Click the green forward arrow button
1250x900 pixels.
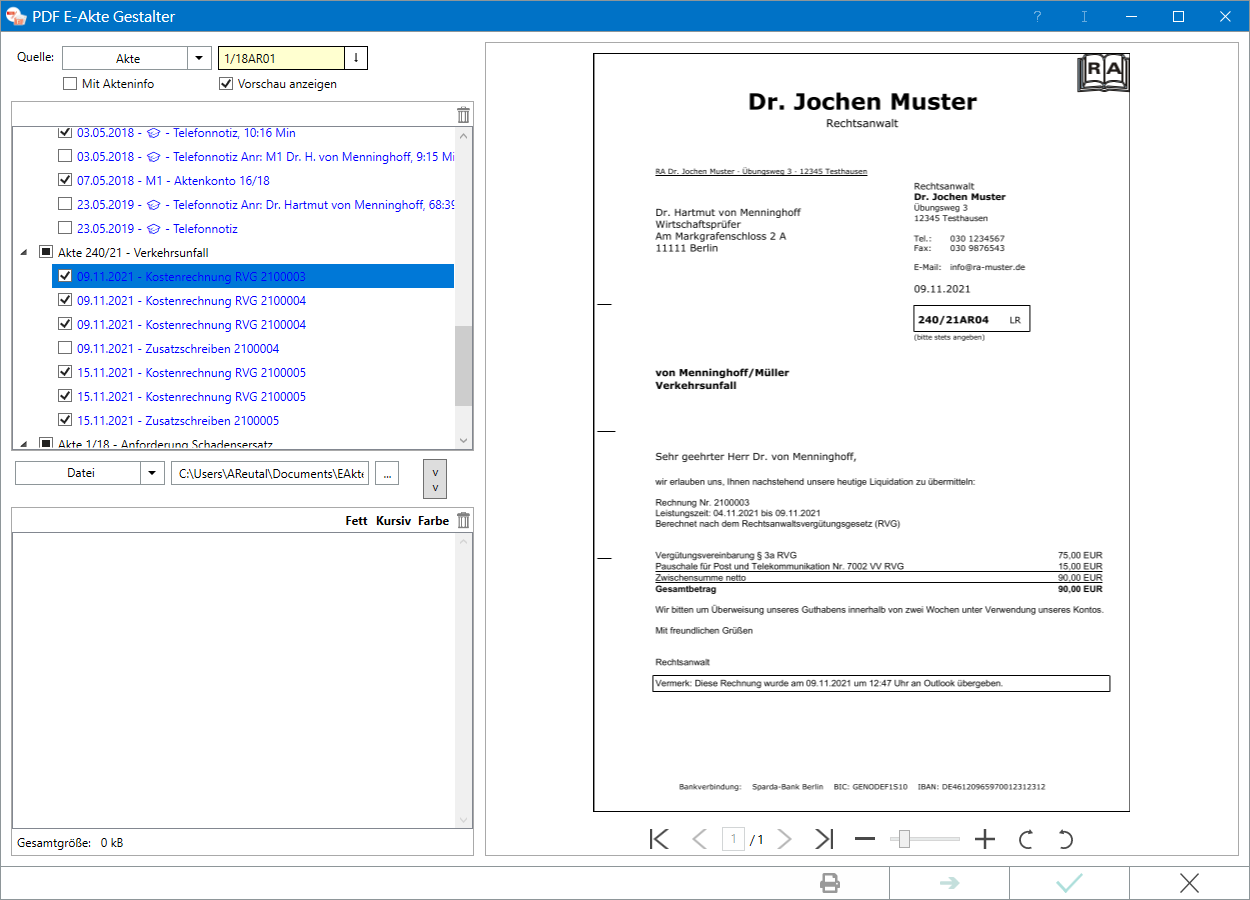tap(949, 883)
